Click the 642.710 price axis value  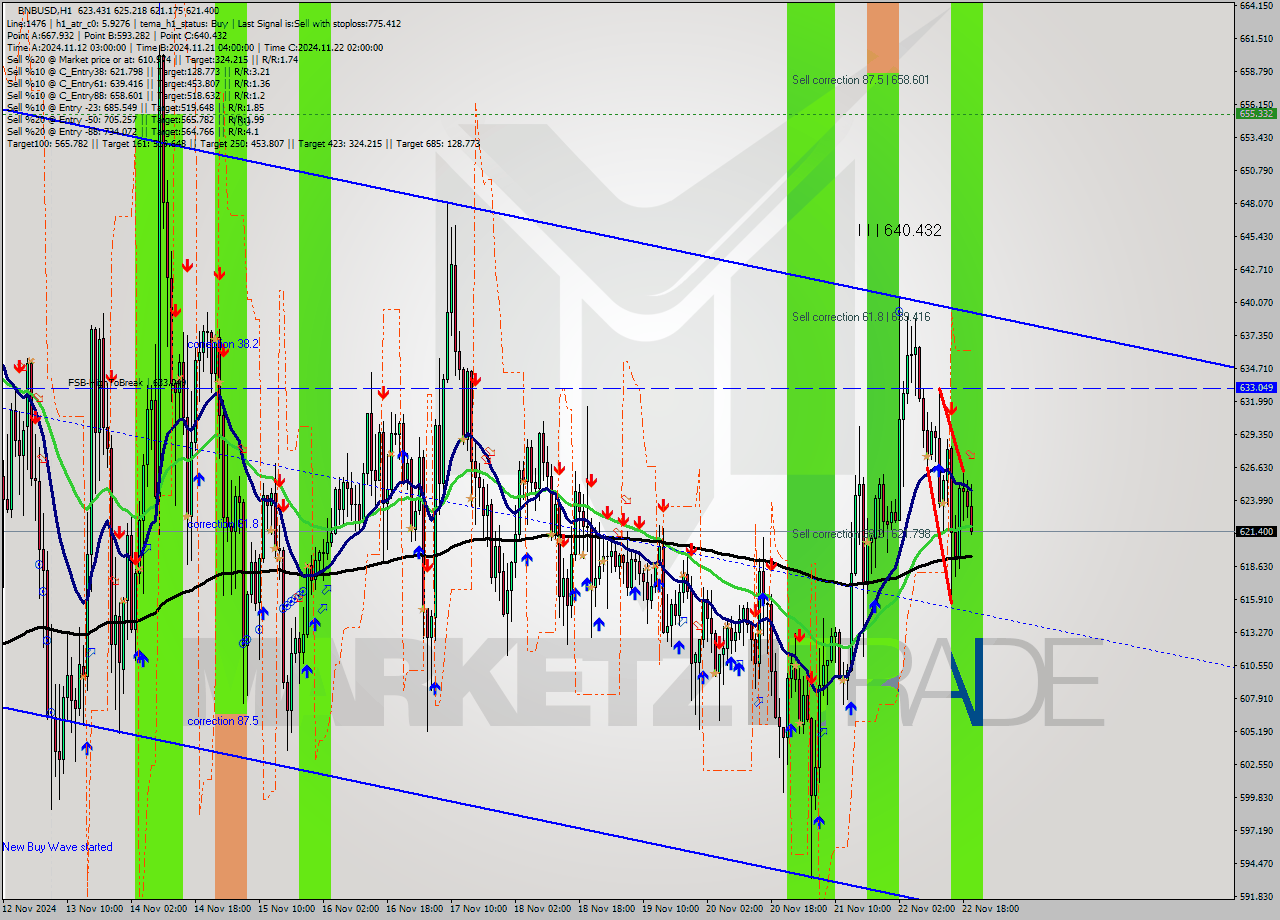click(x=1256, y=269)
